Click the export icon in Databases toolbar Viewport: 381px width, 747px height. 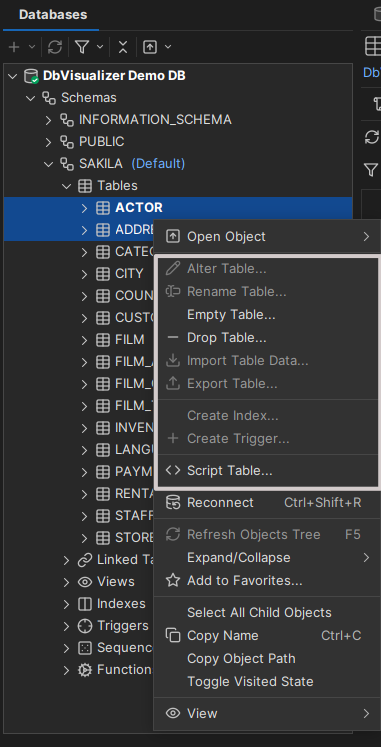(150, 47)
